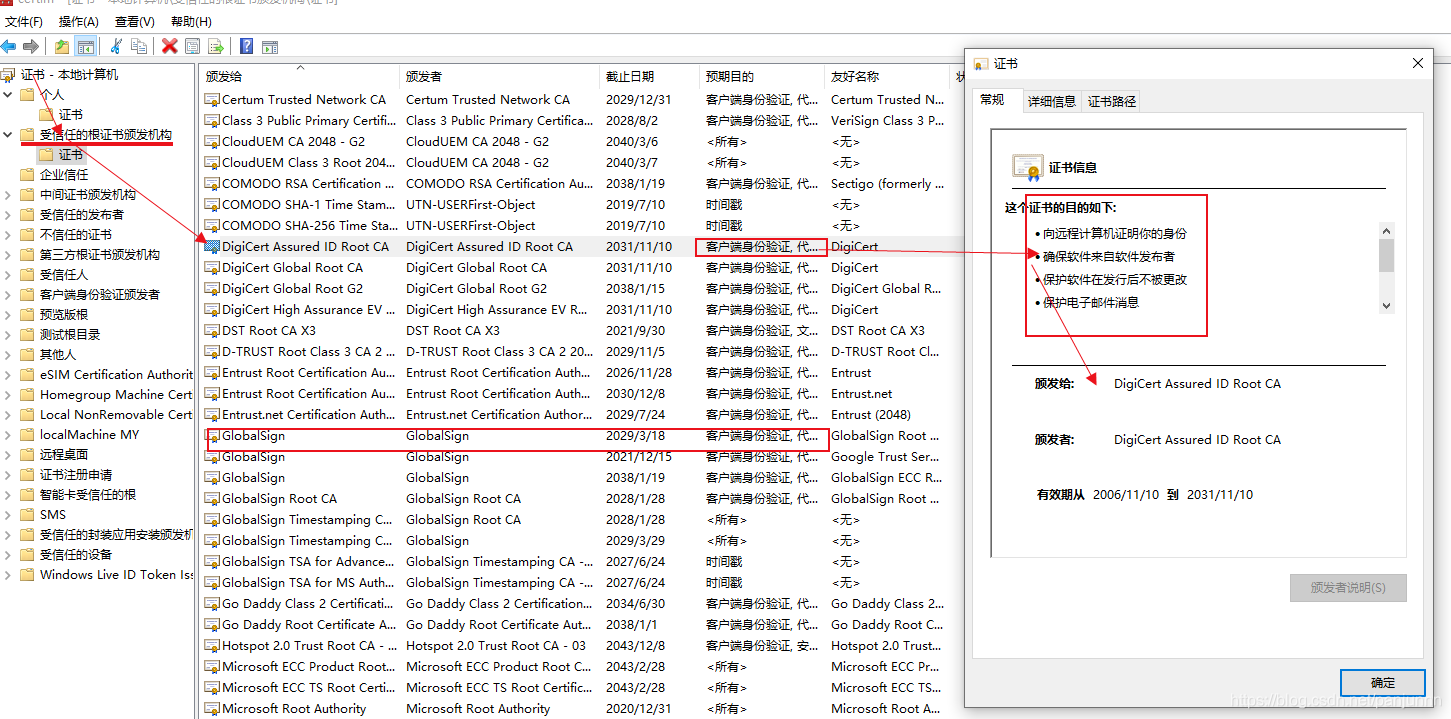Screen dimensions: 1451x719
Task: Click the certificate icon beside 证书信息 heading
Action: pos(1027,167)
